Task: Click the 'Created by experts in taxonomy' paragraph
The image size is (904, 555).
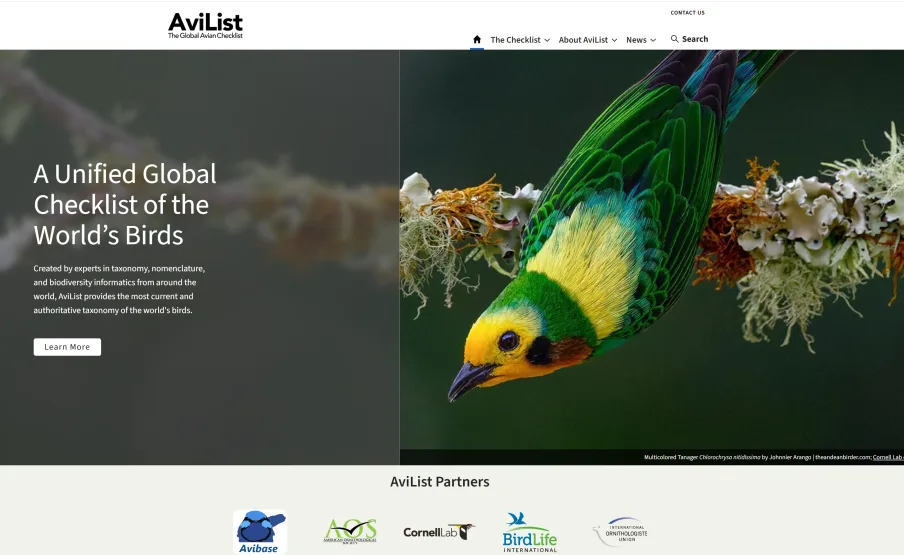Action: [119, 289]
